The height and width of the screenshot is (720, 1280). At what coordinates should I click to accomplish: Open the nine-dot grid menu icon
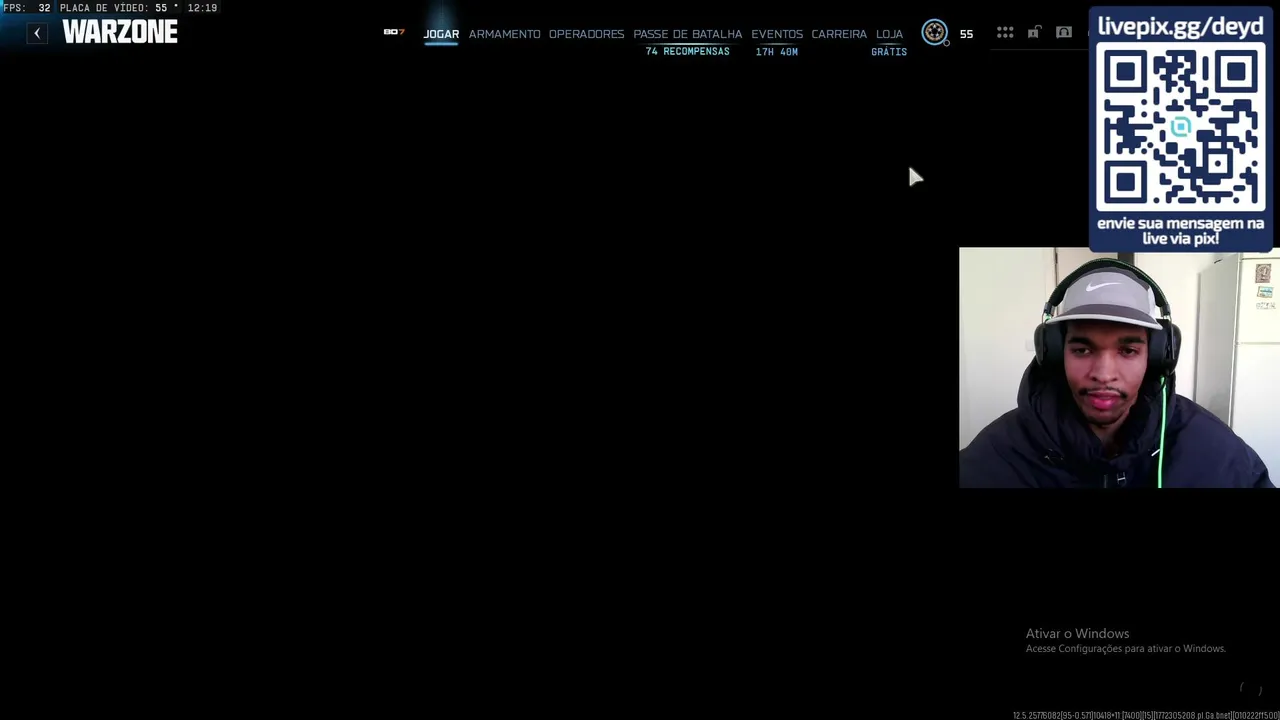pos(1005,33)
